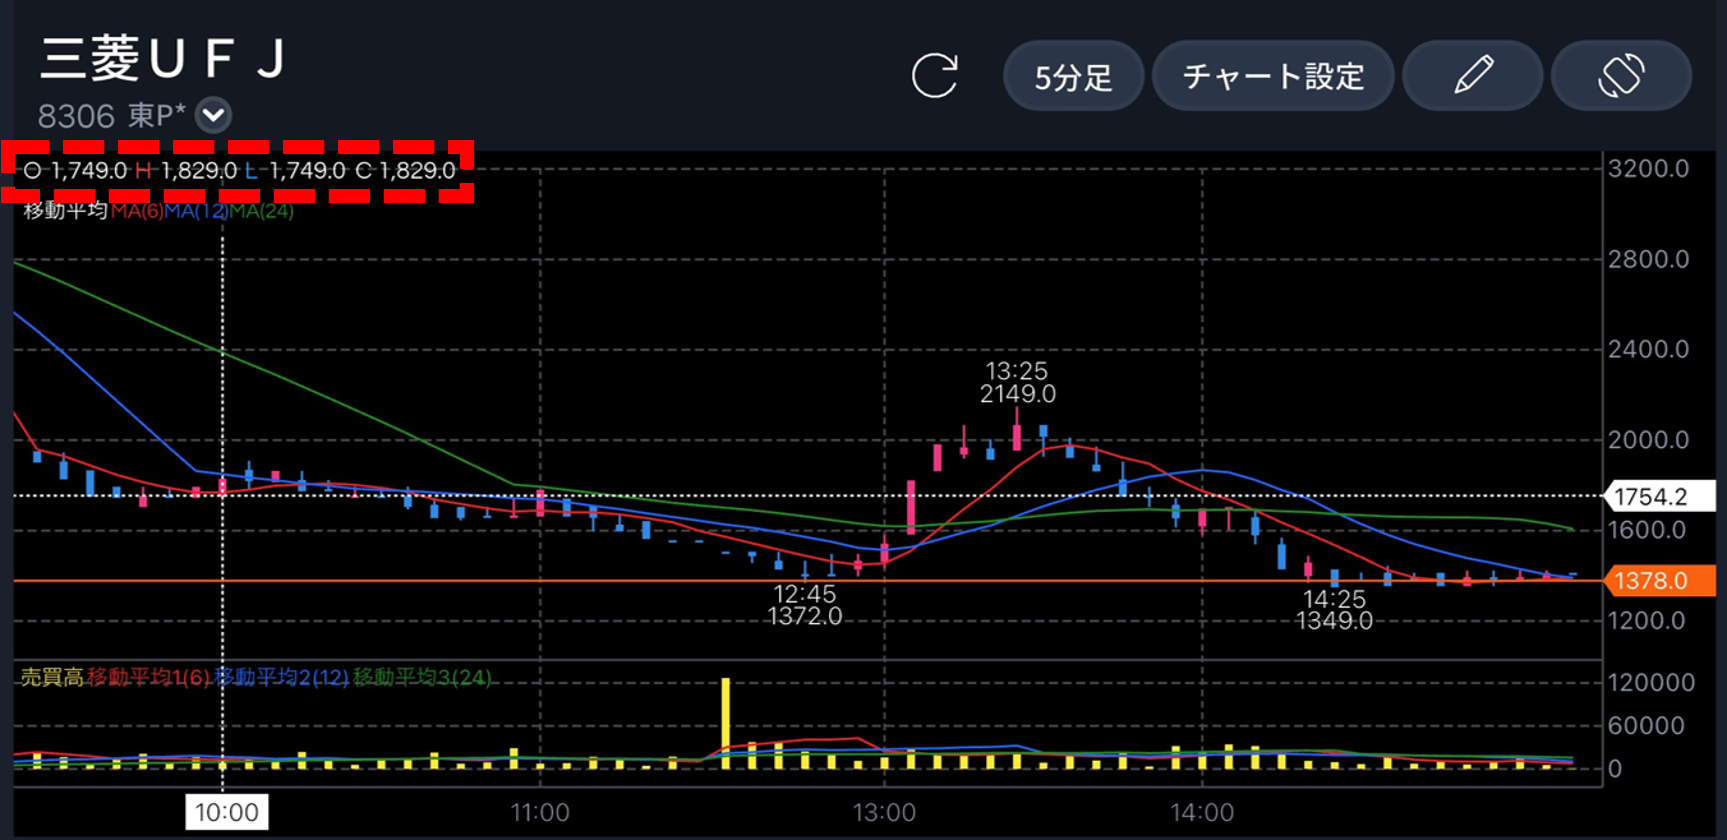This screenshot has height=840, width=1727.
Task: Expand the stock selector chevron next to 東P*
Action: 213,116
